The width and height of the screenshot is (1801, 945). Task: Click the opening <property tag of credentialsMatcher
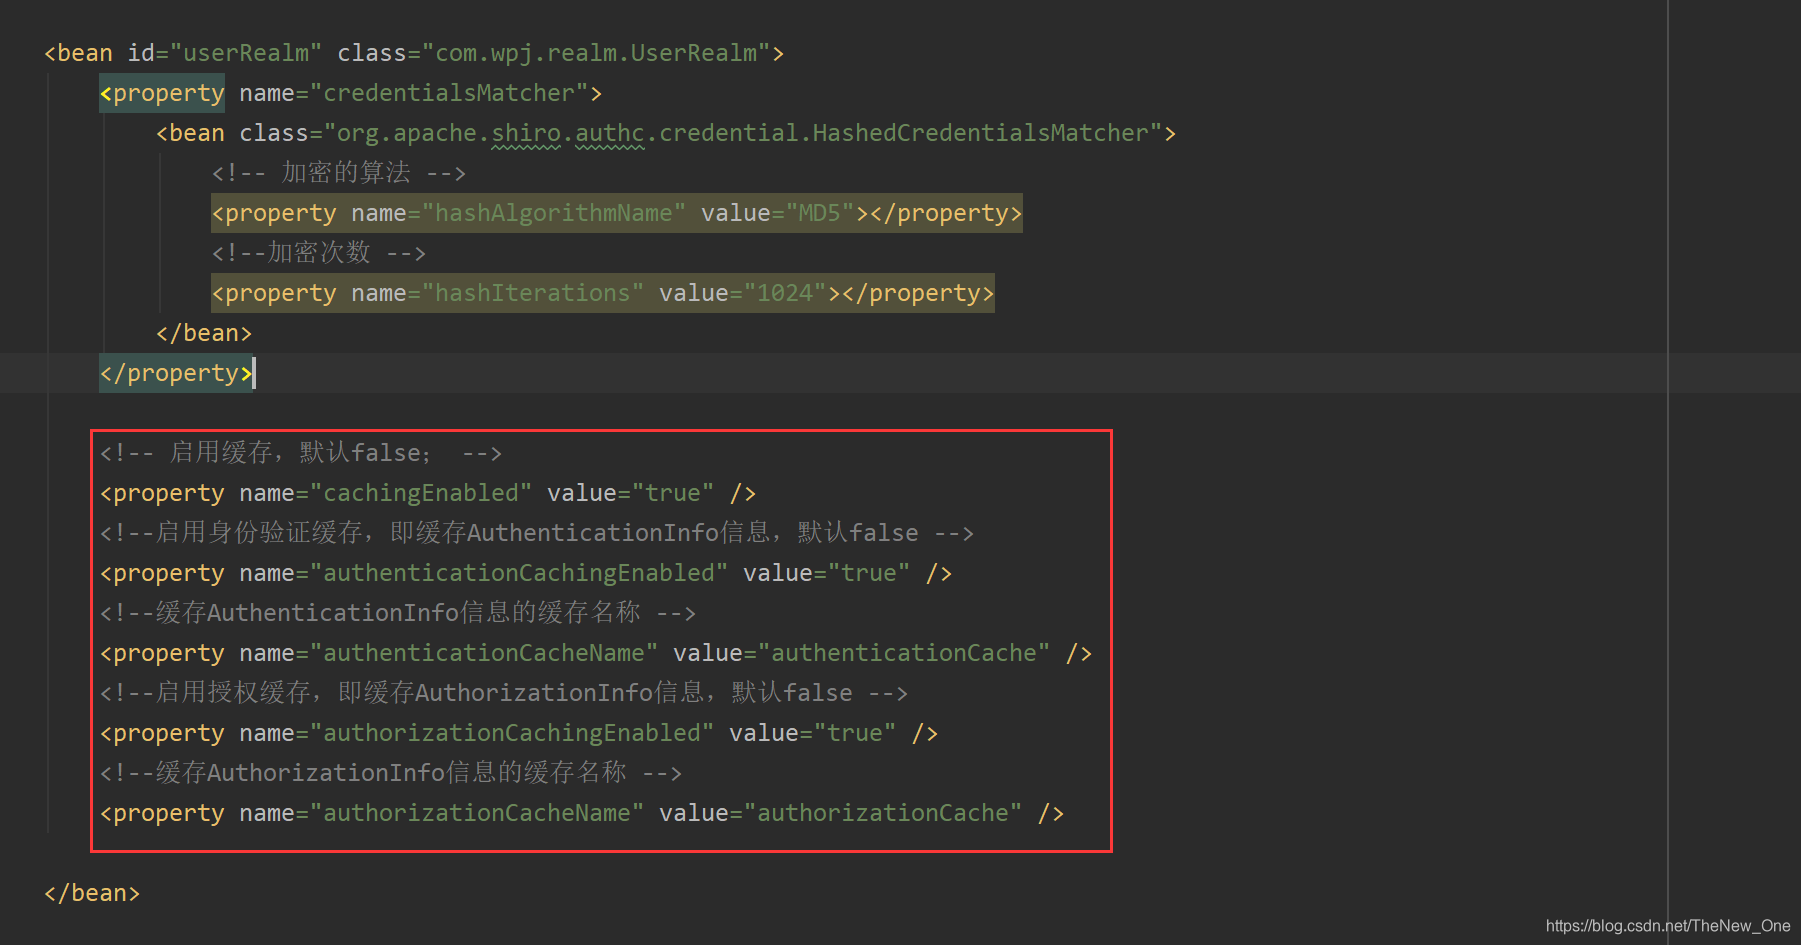[x=162, y=93]
